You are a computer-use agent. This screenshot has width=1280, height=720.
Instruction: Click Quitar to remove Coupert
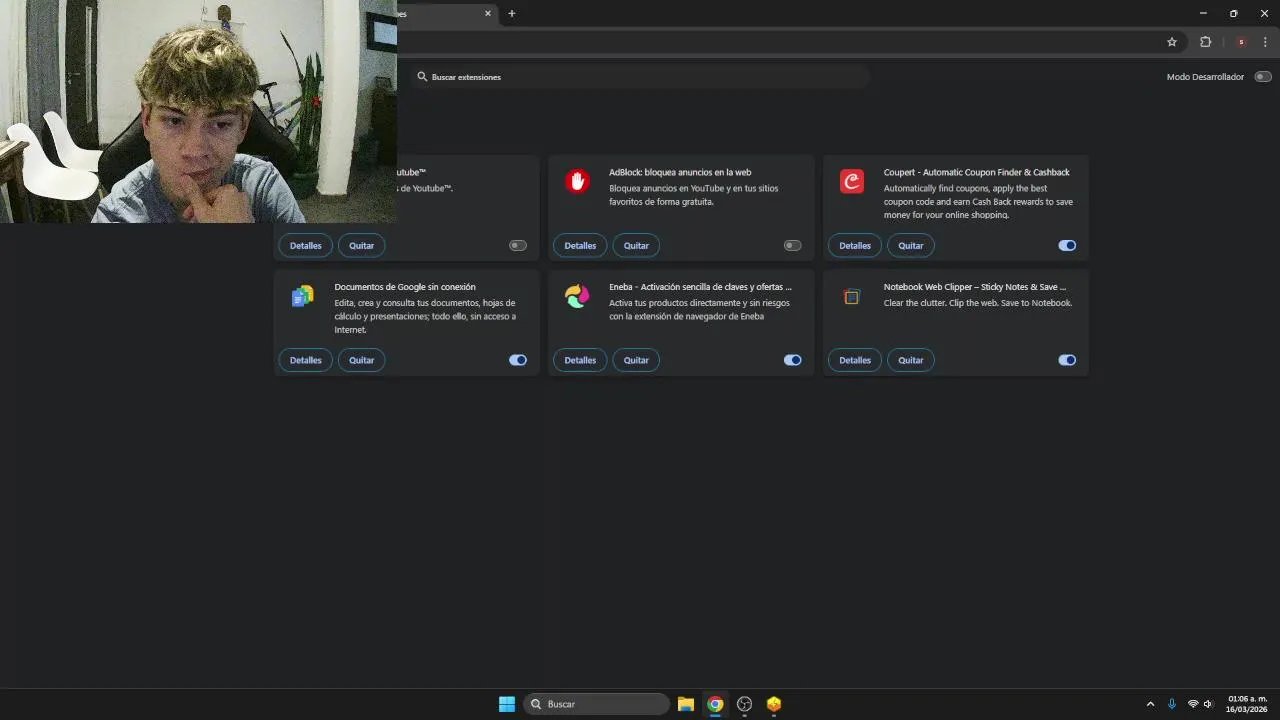[911, 245]
